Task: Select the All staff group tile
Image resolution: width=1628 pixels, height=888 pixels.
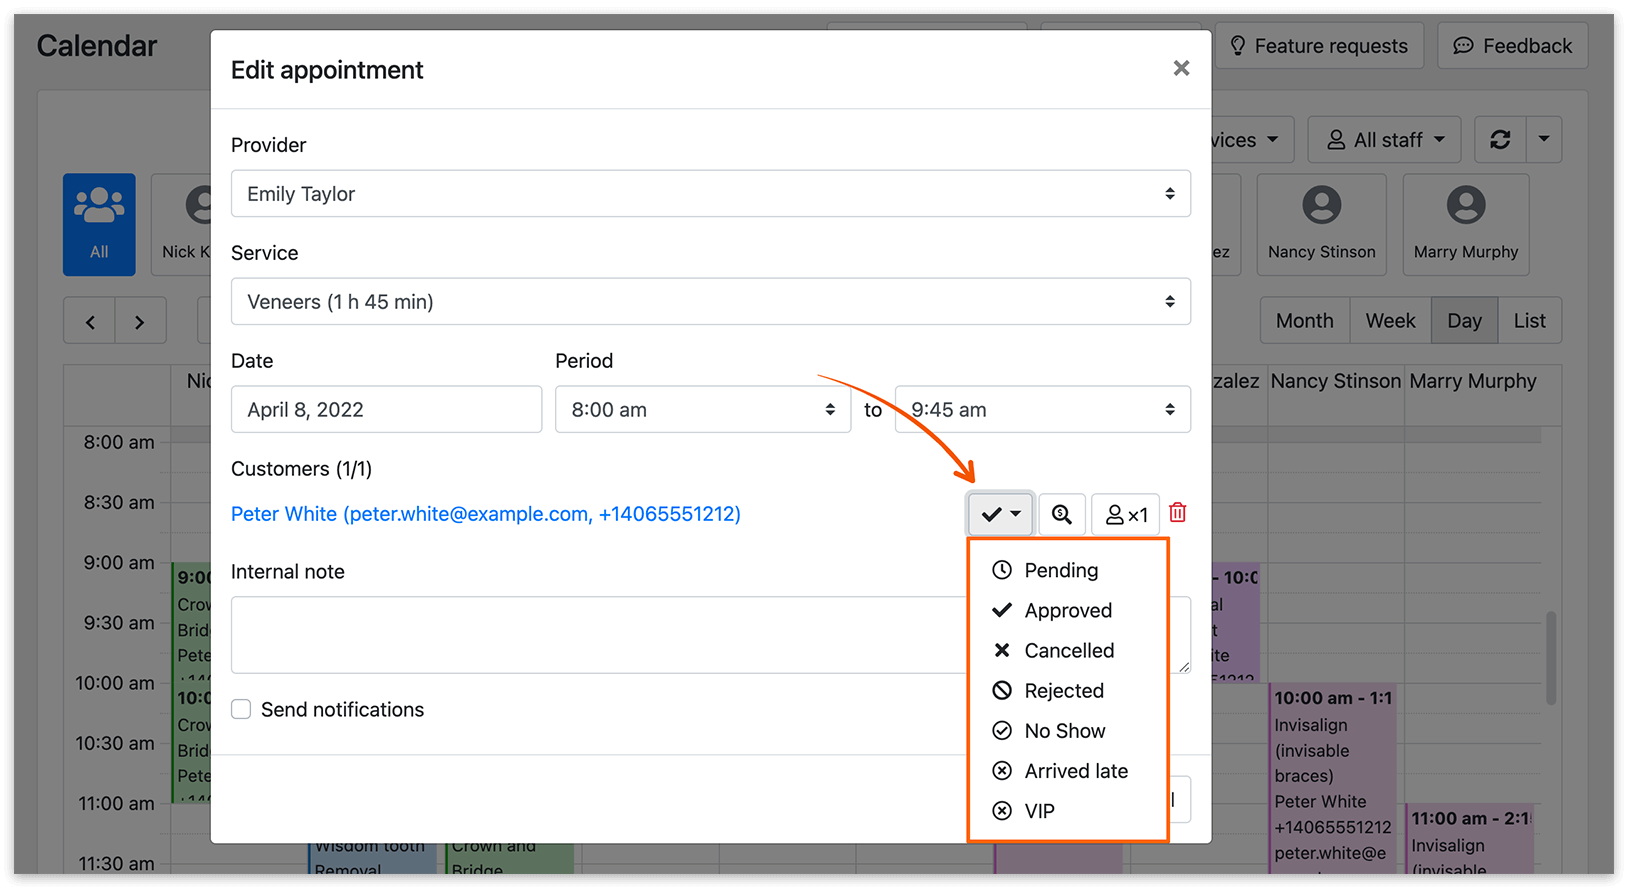Action: coord(99,224)
